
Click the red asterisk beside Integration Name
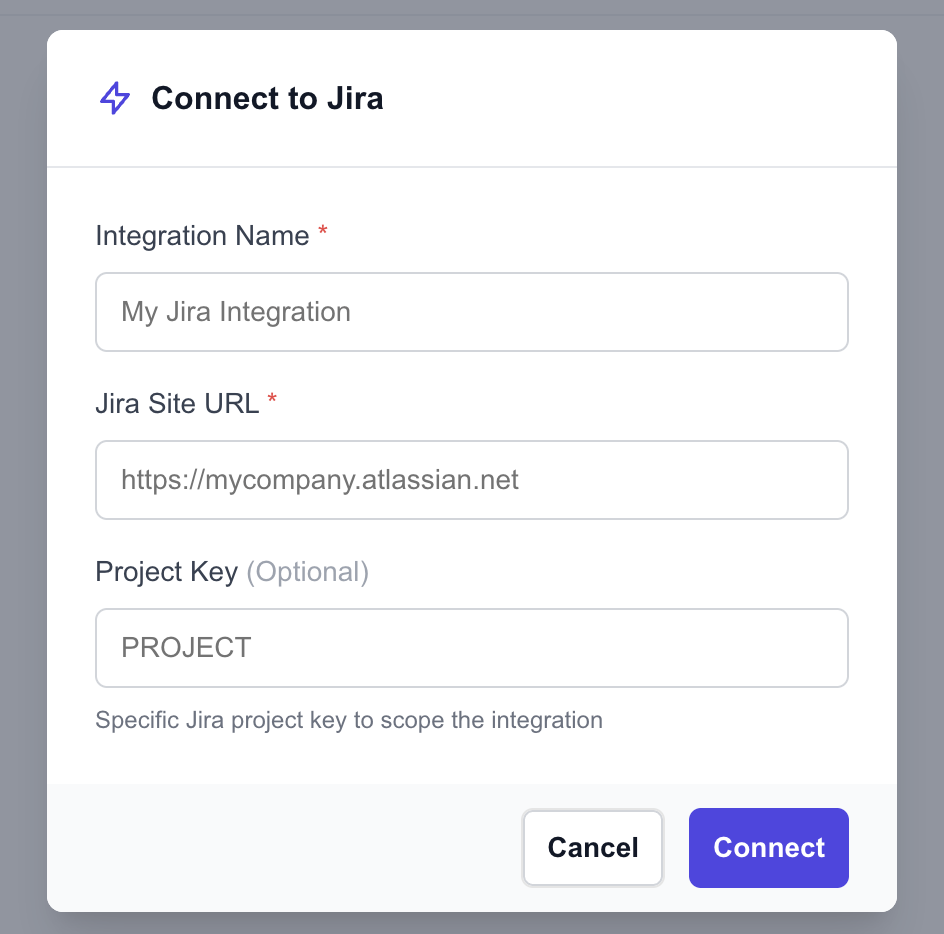(323, 231)
